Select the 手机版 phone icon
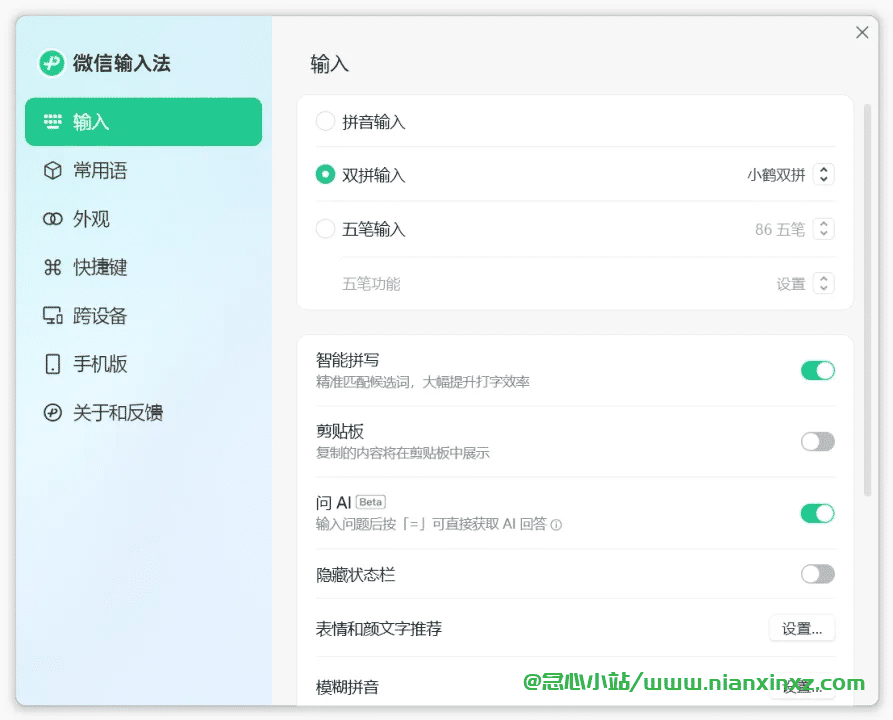The height and width of the screenshot is (720, 893). pos(52,364)
